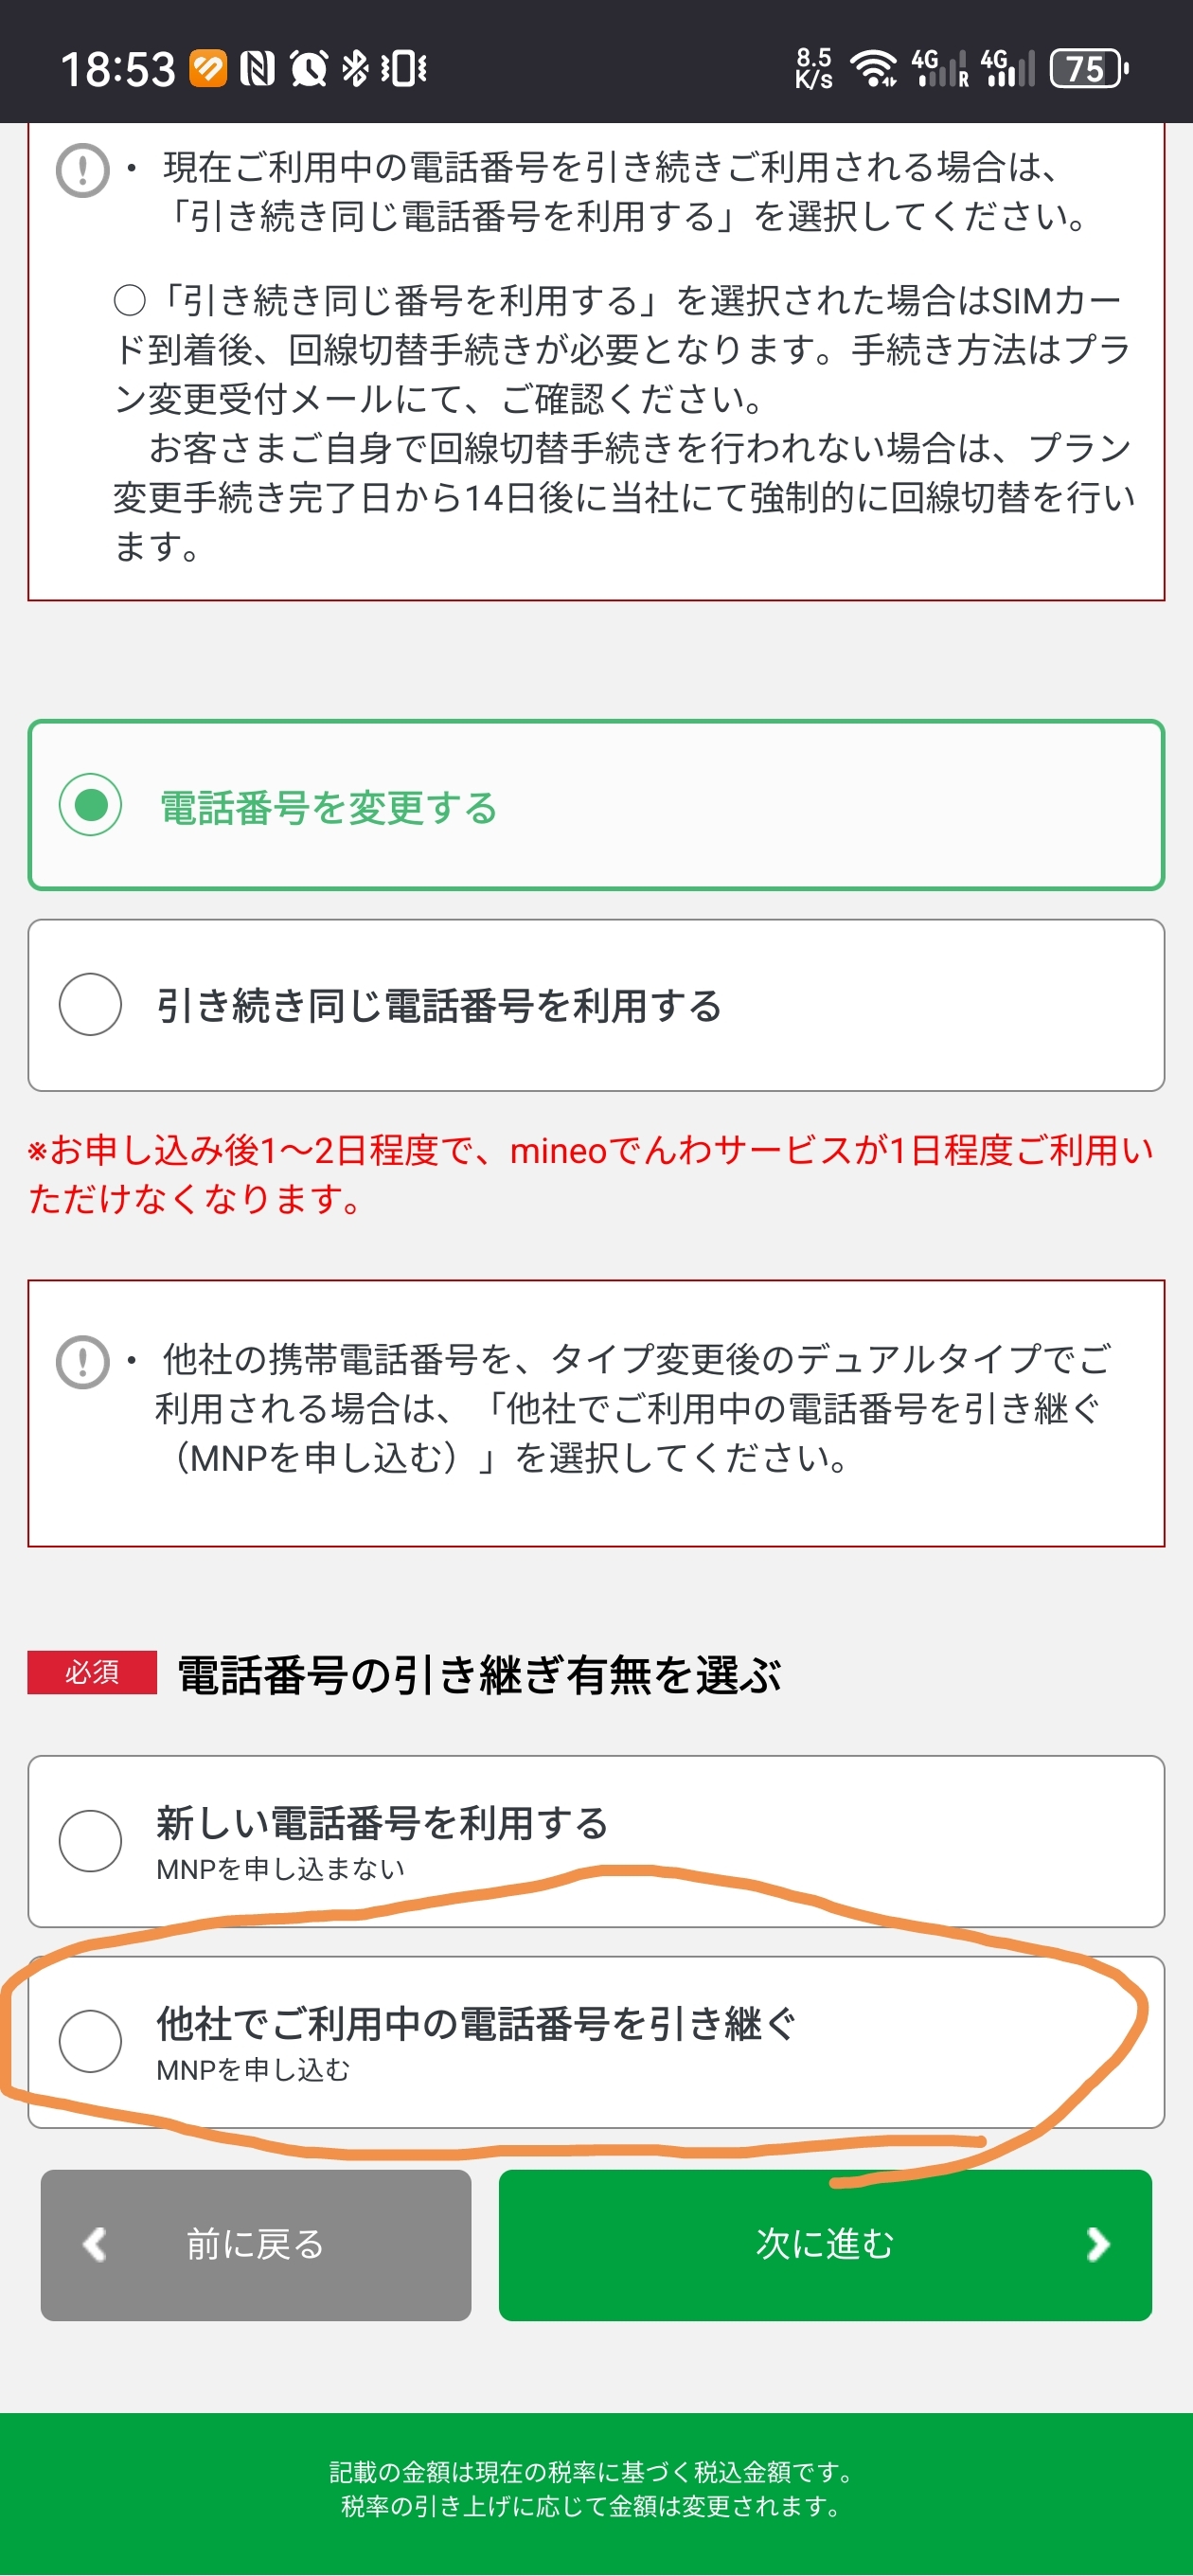1193x2576 pixels.
Task: Tap the NFC status bar icon
Action: [x=257, y=68]
